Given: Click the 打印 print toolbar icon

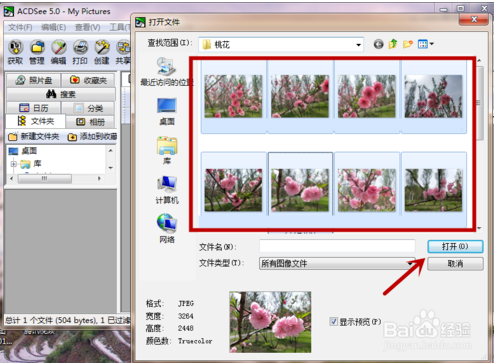Looking at the screenshot, I should click(x=80, y=52).
